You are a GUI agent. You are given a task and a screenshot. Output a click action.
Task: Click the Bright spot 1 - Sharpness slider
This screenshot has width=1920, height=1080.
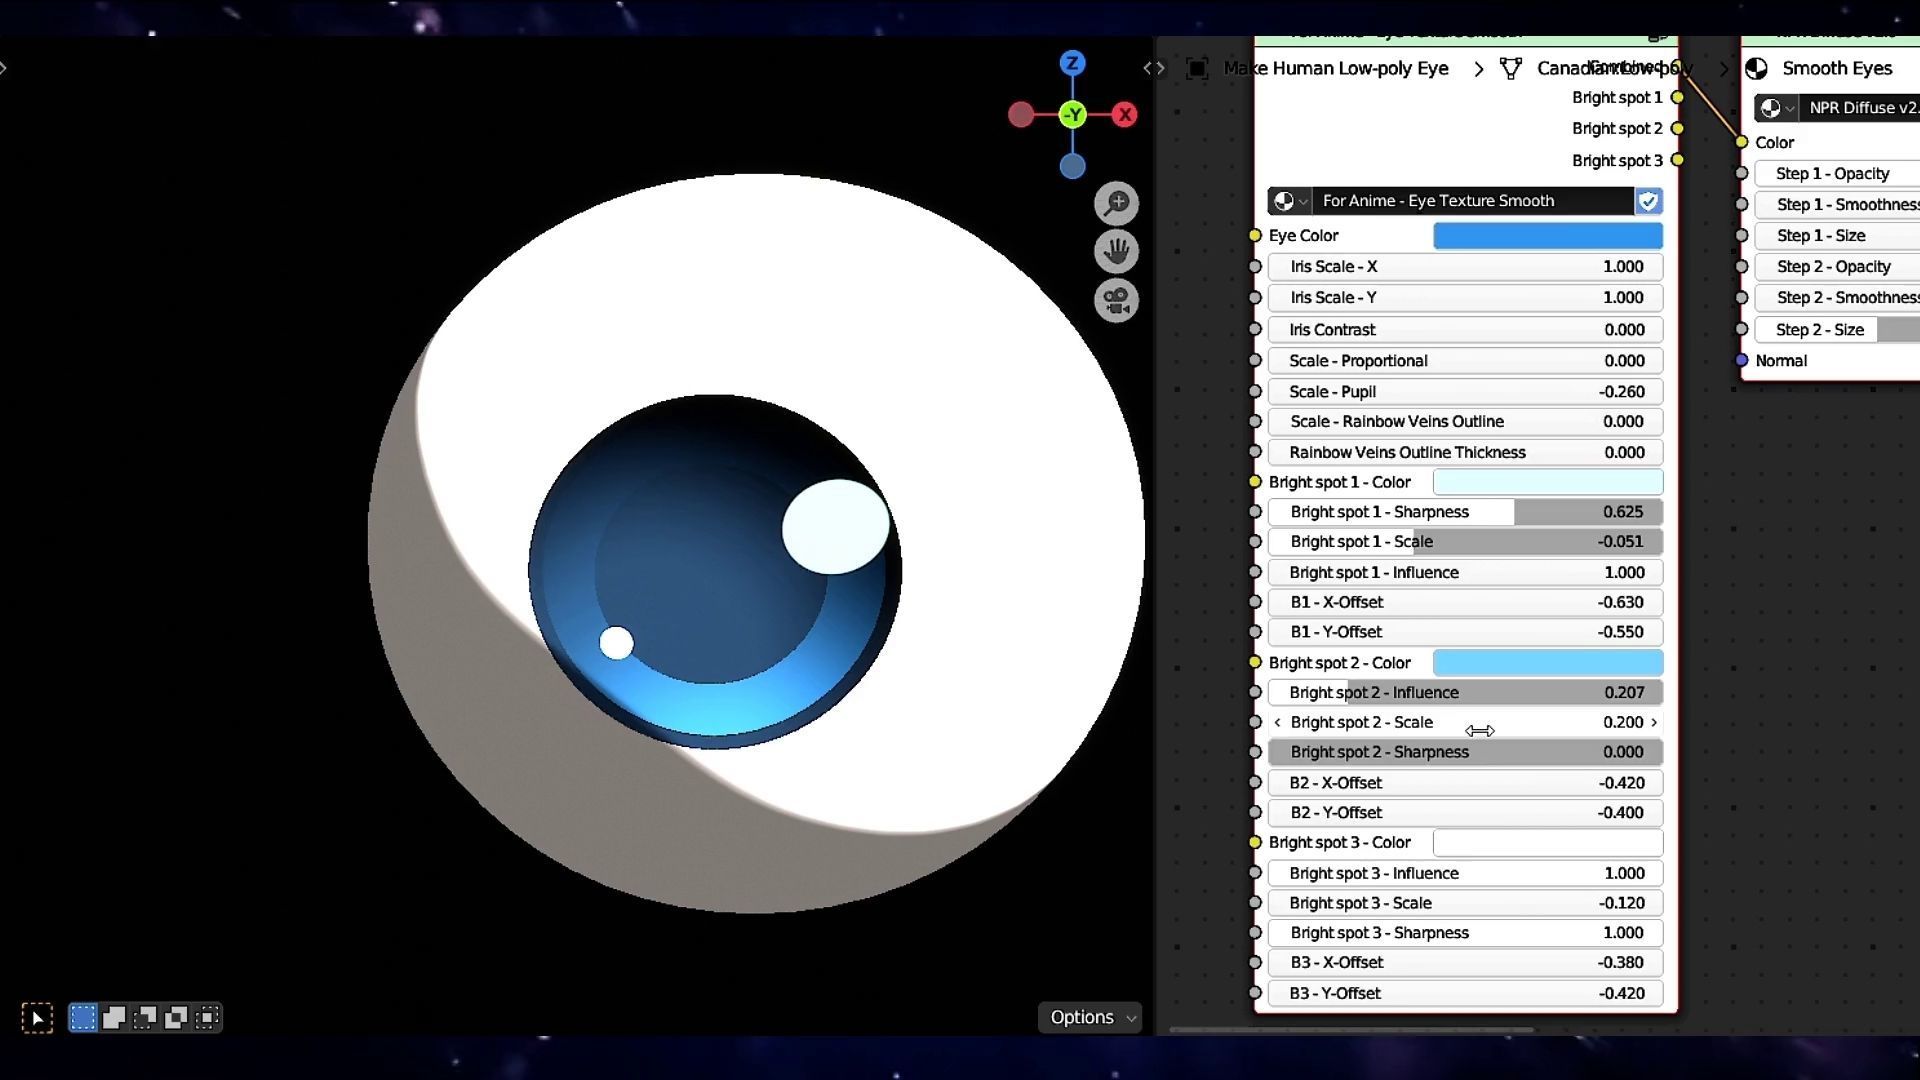[x=1466, y=512]
